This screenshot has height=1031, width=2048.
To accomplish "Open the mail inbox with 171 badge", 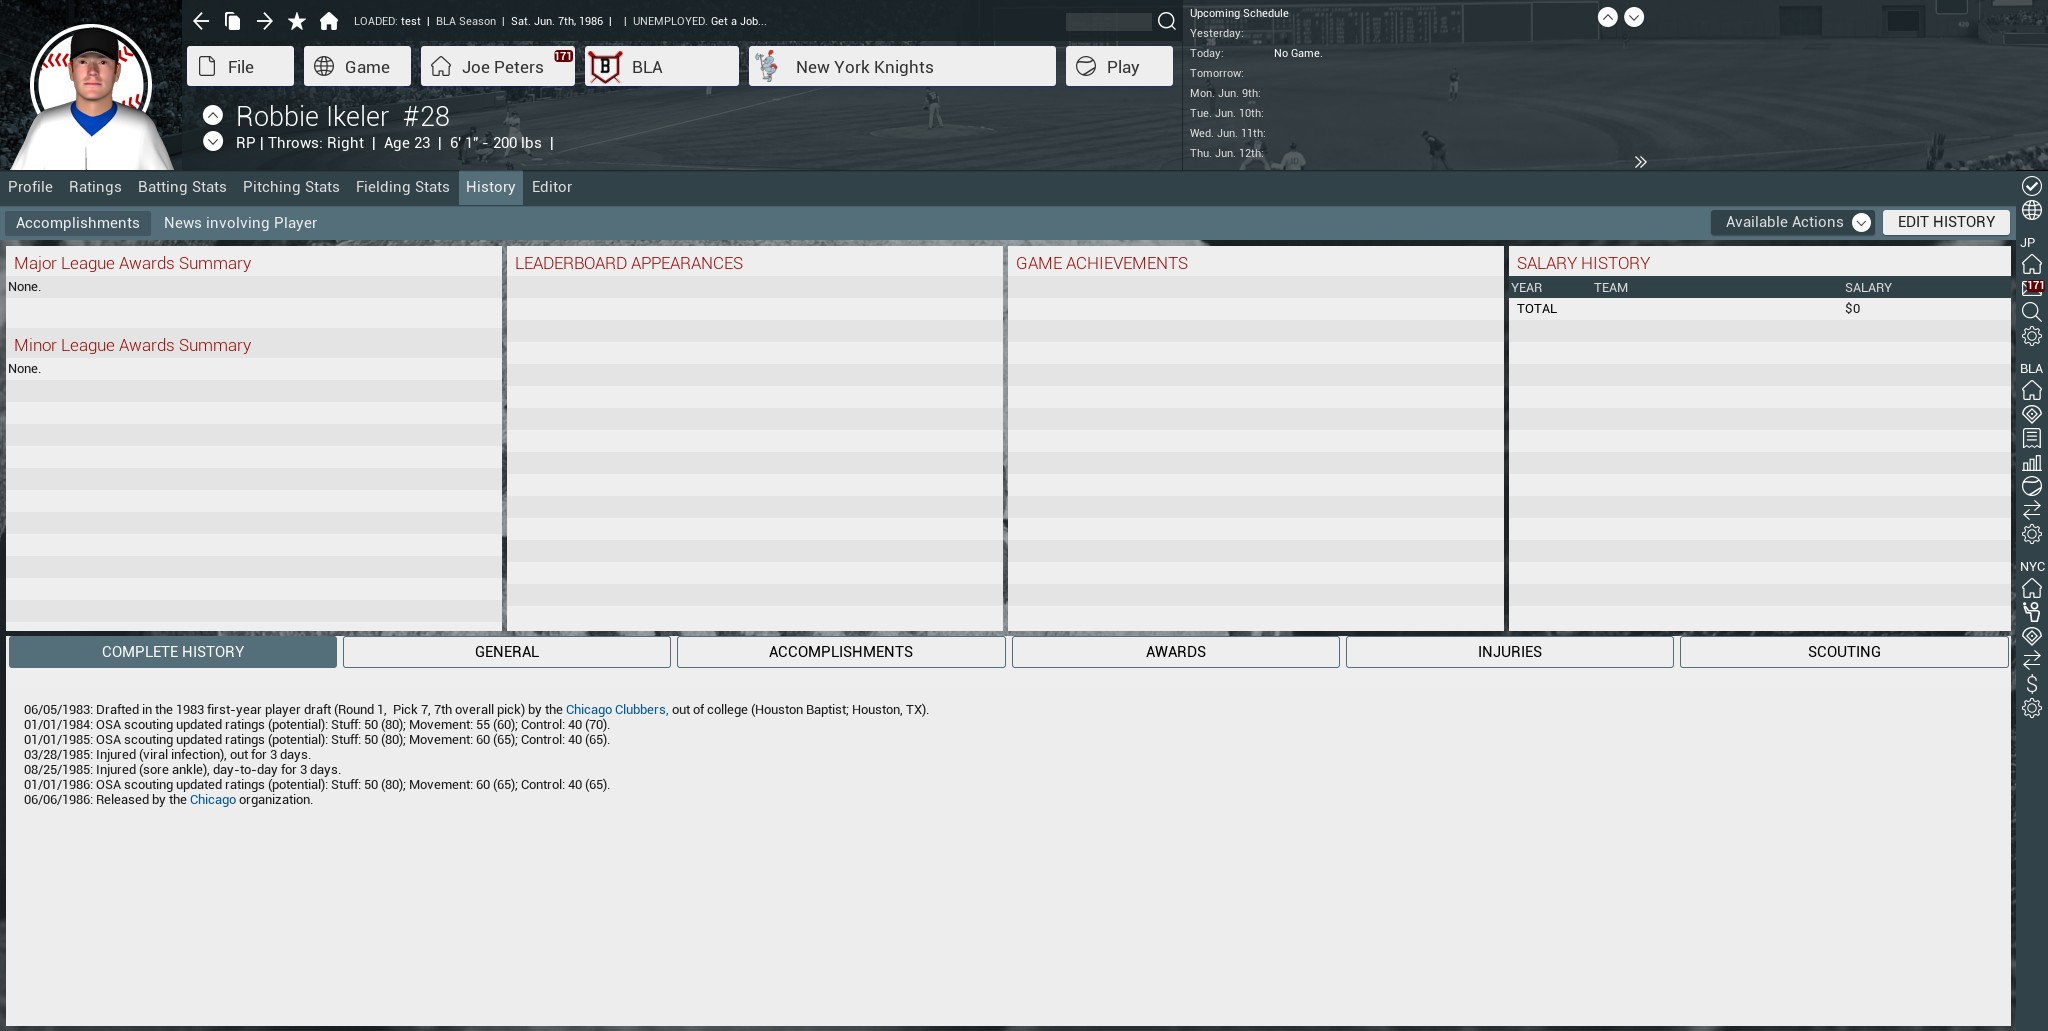I will pos(2031,288).
